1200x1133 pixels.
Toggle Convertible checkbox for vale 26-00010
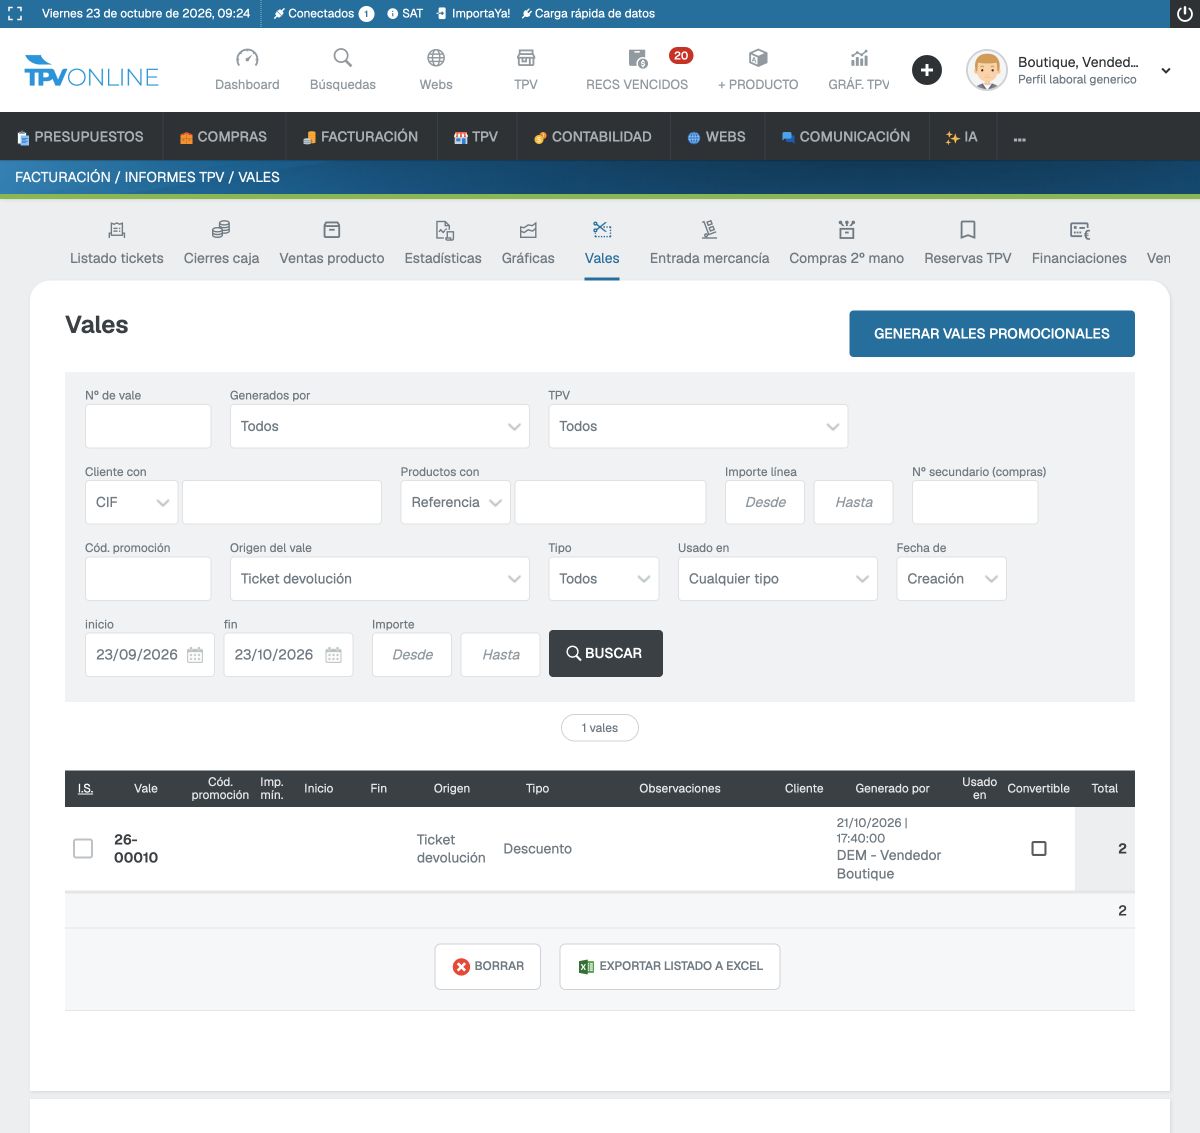(1039, 848)
